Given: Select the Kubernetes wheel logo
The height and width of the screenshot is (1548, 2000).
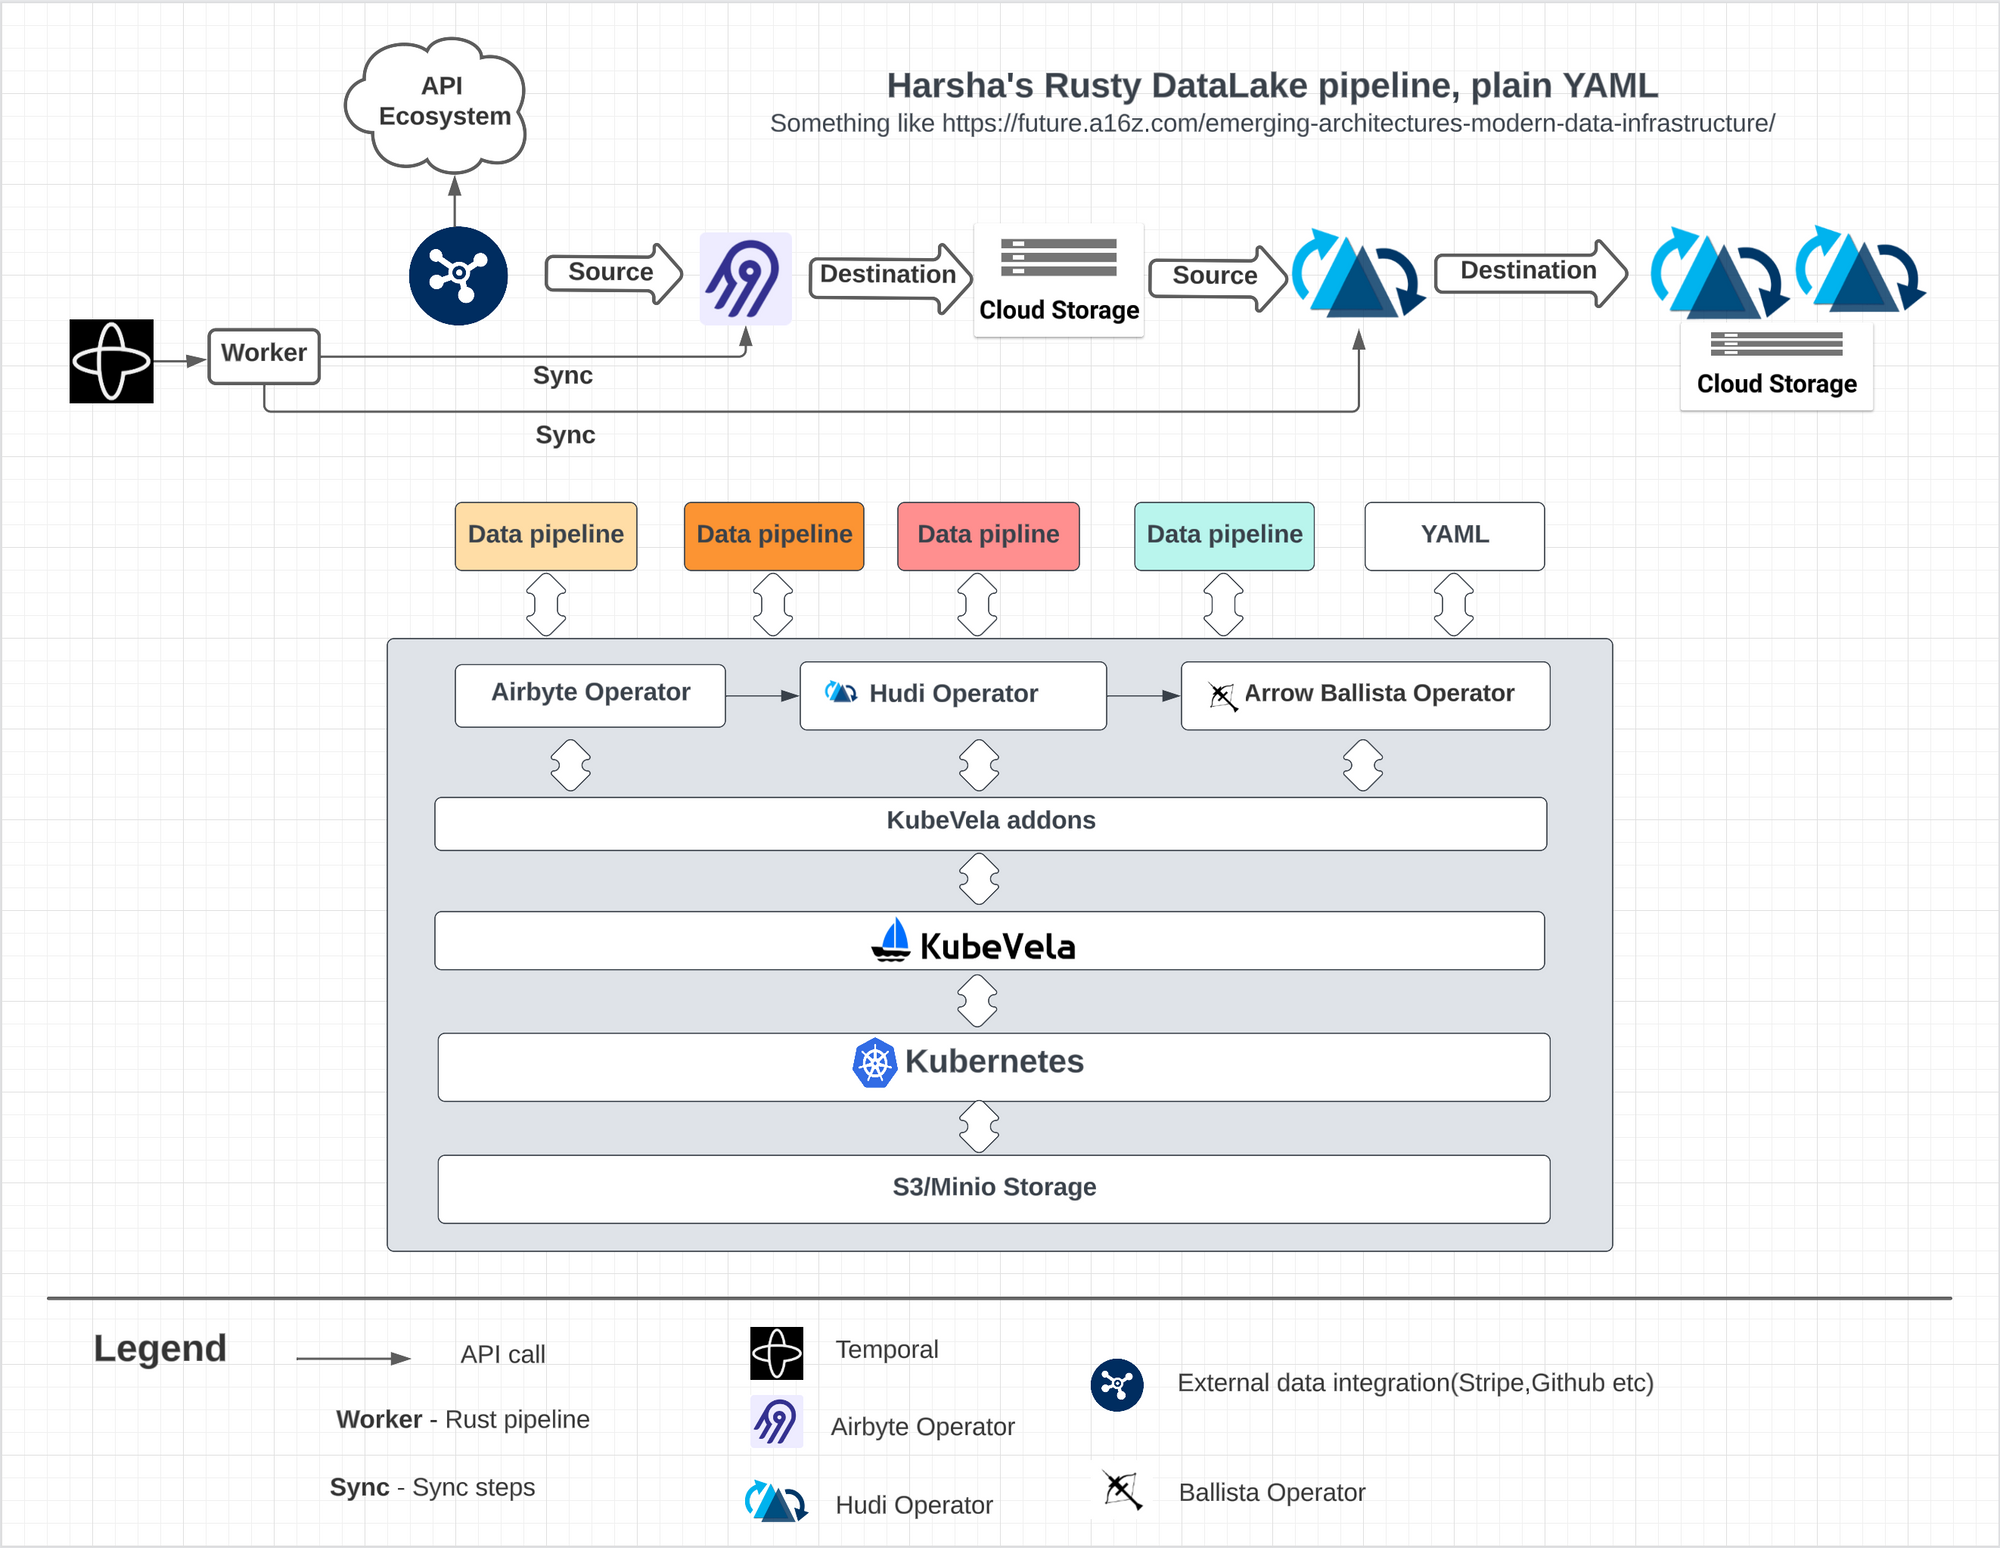Looking at the screenshot, I should (x=874, y=1063).
